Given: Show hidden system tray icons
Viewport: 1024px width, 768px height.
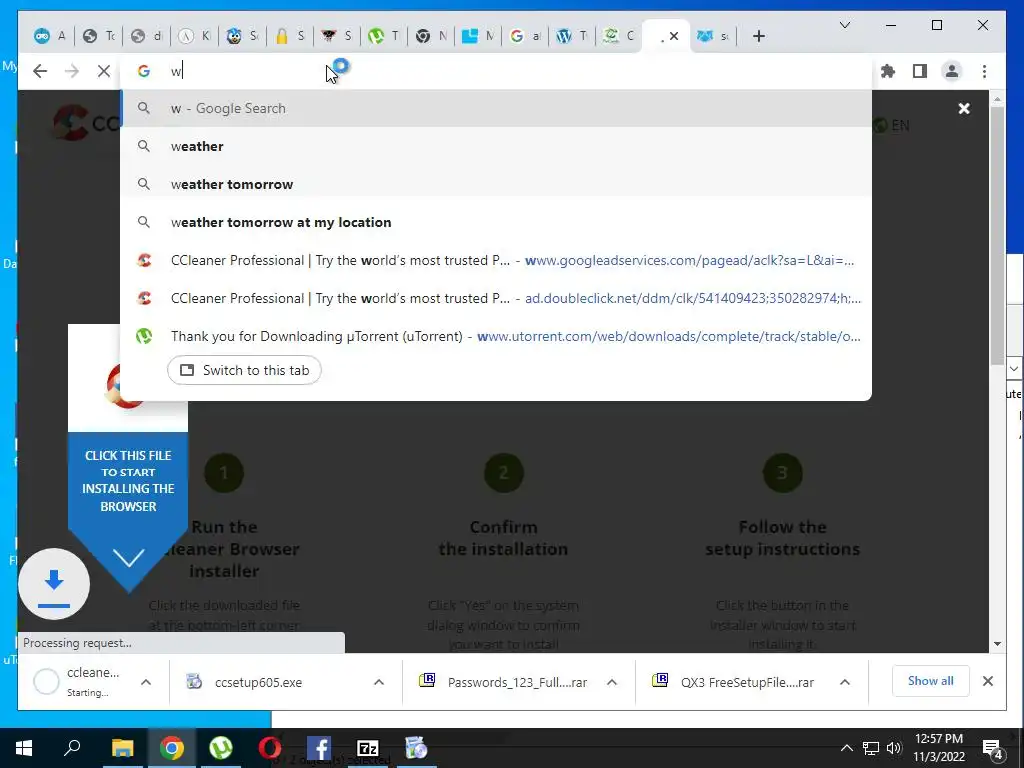Looking at the screenshot, I should (846, 748).
